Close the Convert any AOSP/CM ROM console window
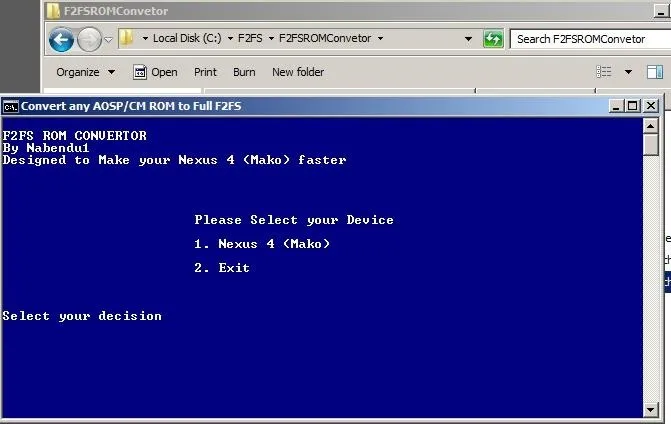671x424 pixels. click(x=650, y=106)
